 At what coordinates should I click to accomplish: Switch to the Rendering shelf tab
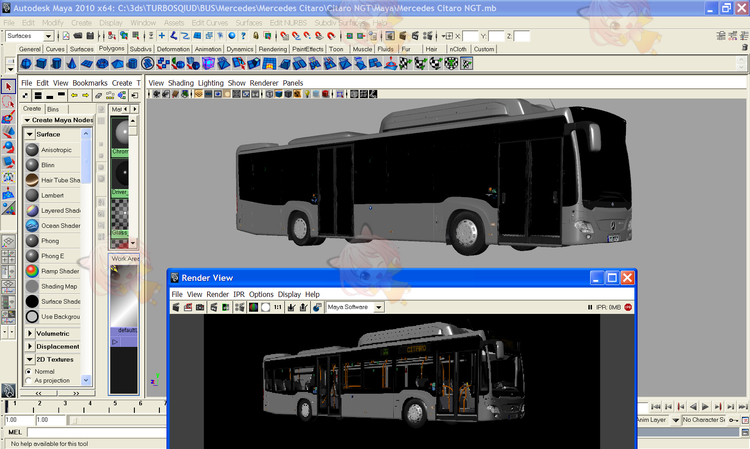click(x=273, y=49)
